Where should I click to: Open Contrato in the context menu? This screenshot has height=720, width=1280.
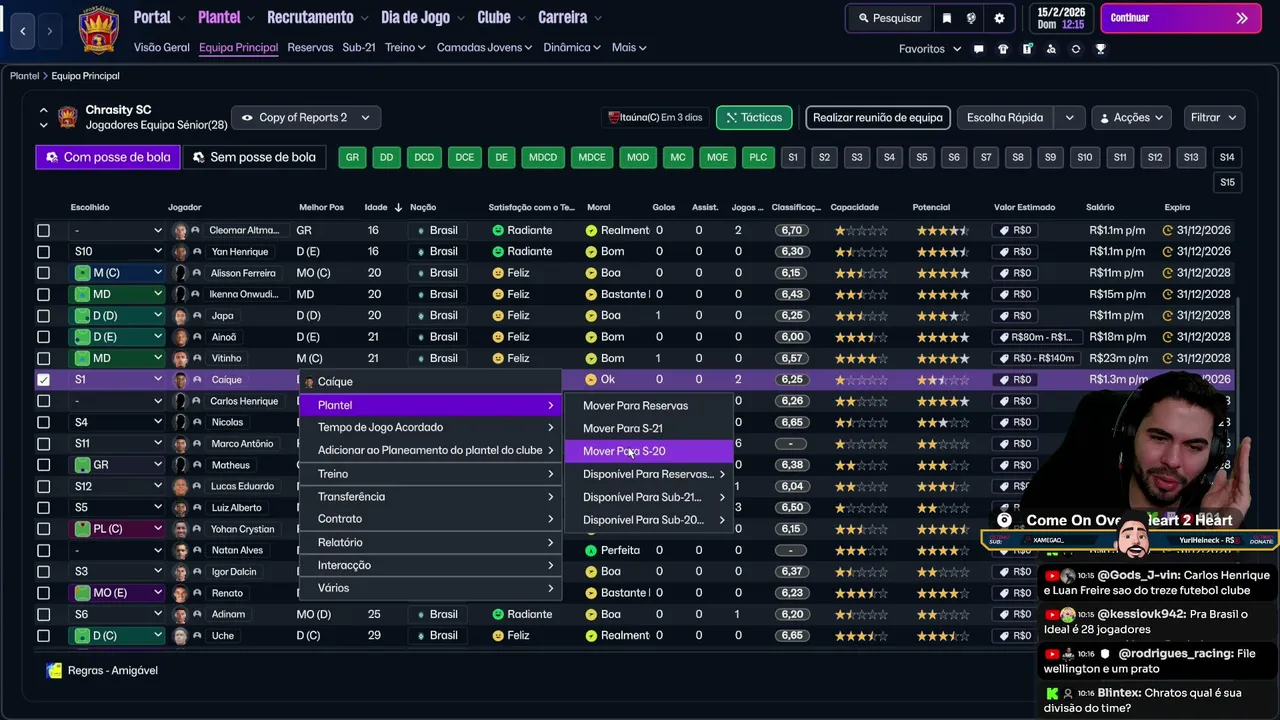[431, 519]
